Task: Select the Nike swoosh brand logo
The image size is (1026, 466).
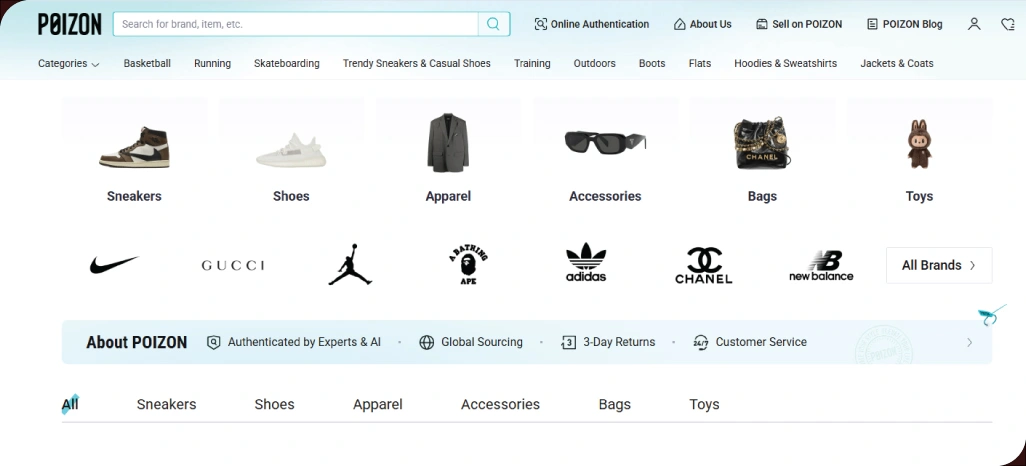Action: 114,264
